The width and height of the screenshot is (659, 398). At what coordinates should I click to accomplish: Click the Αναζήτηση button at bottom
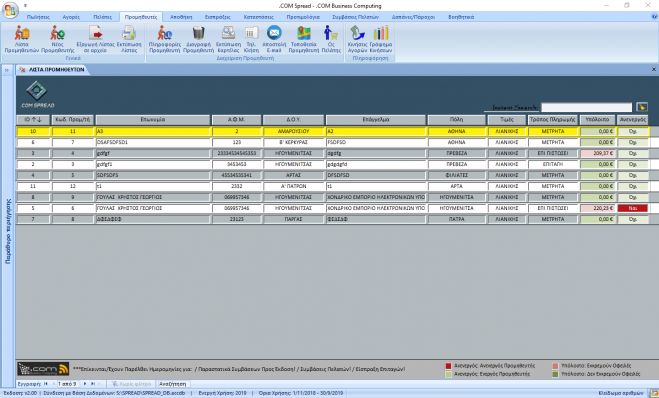(x=172, y=384)
